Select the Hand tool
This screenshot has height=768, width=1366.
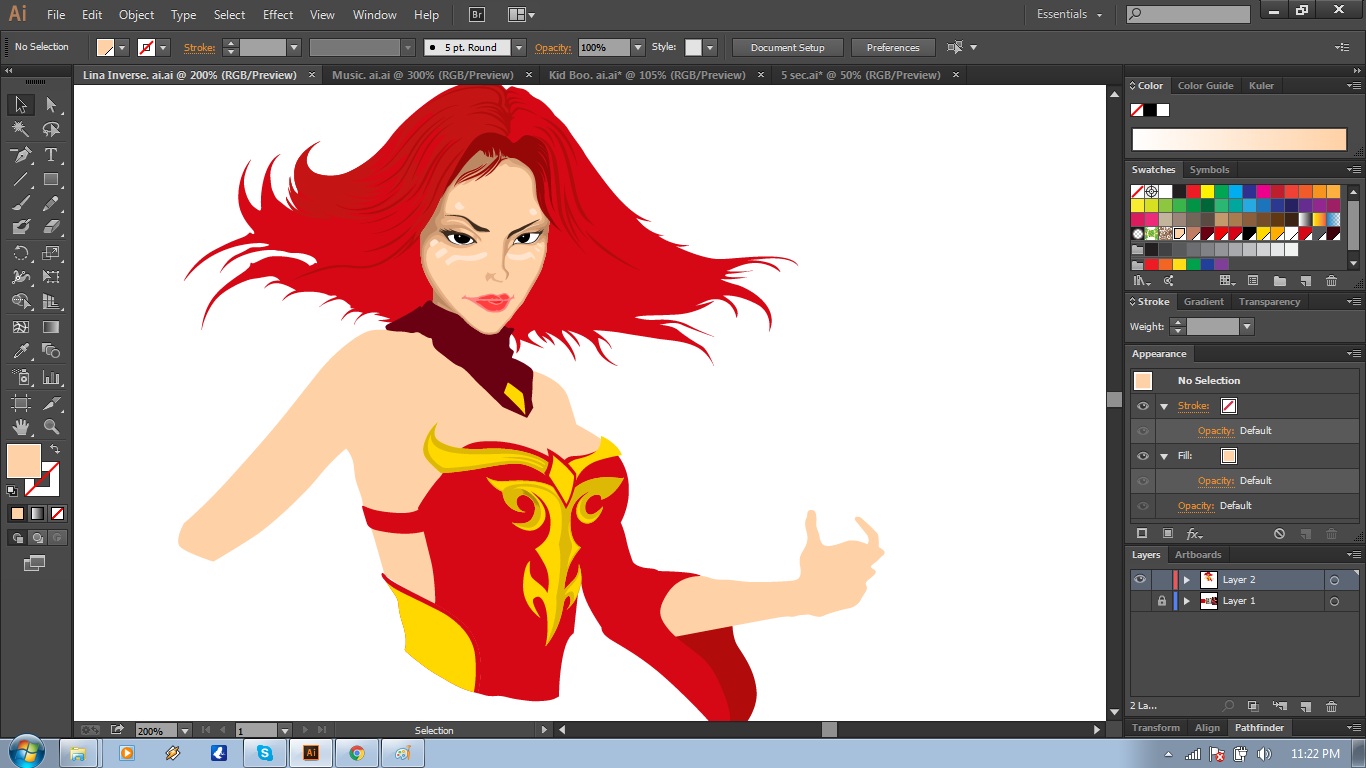tap(21, 427)
